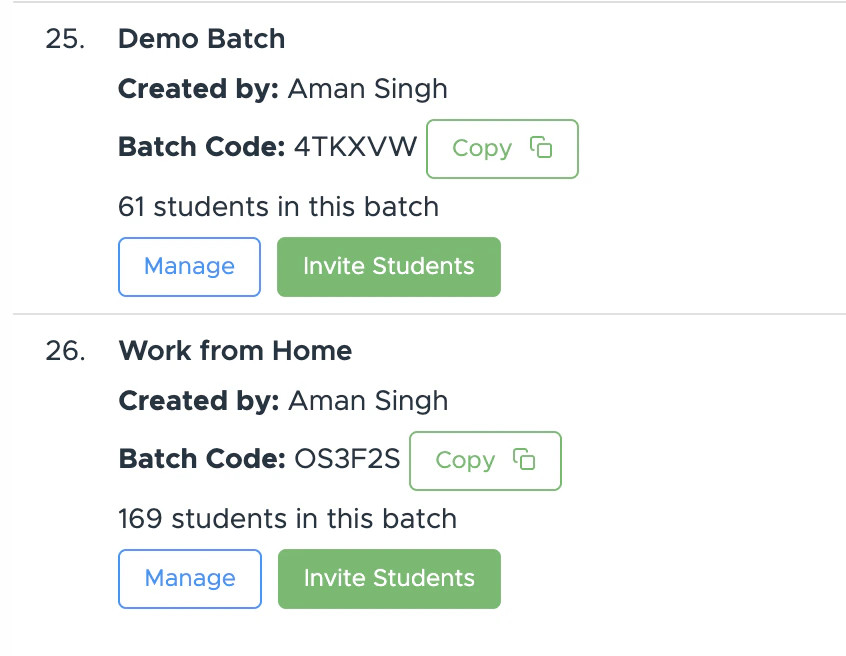Select the Demo Batch title

click(201, 39)
